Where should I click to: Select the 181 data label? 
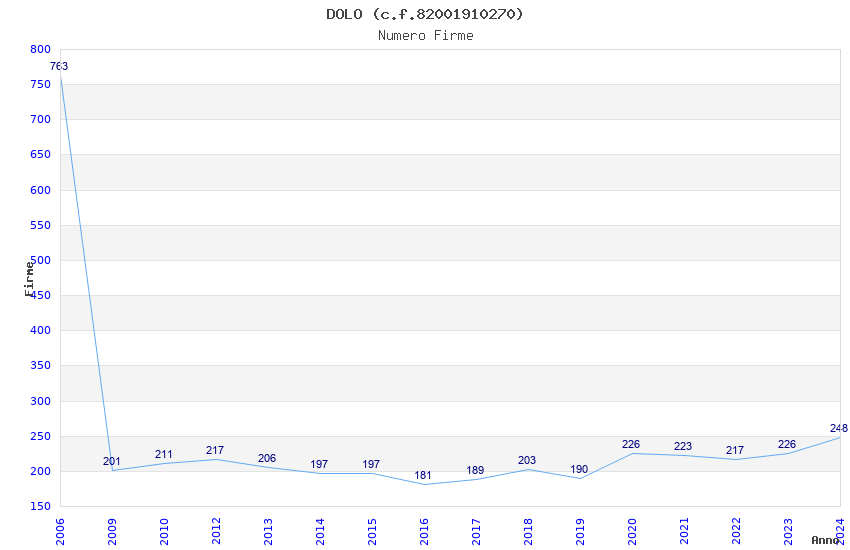[x=423, y=475]
